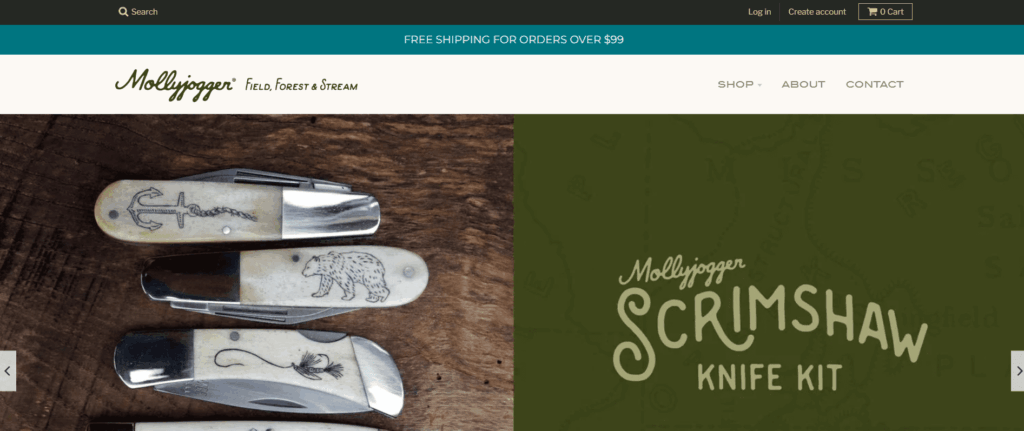The width and height of the screenshot is (1024, 431).
Task: Expand the SHOP dropdown arrow
Action: (x=760, y=86)
